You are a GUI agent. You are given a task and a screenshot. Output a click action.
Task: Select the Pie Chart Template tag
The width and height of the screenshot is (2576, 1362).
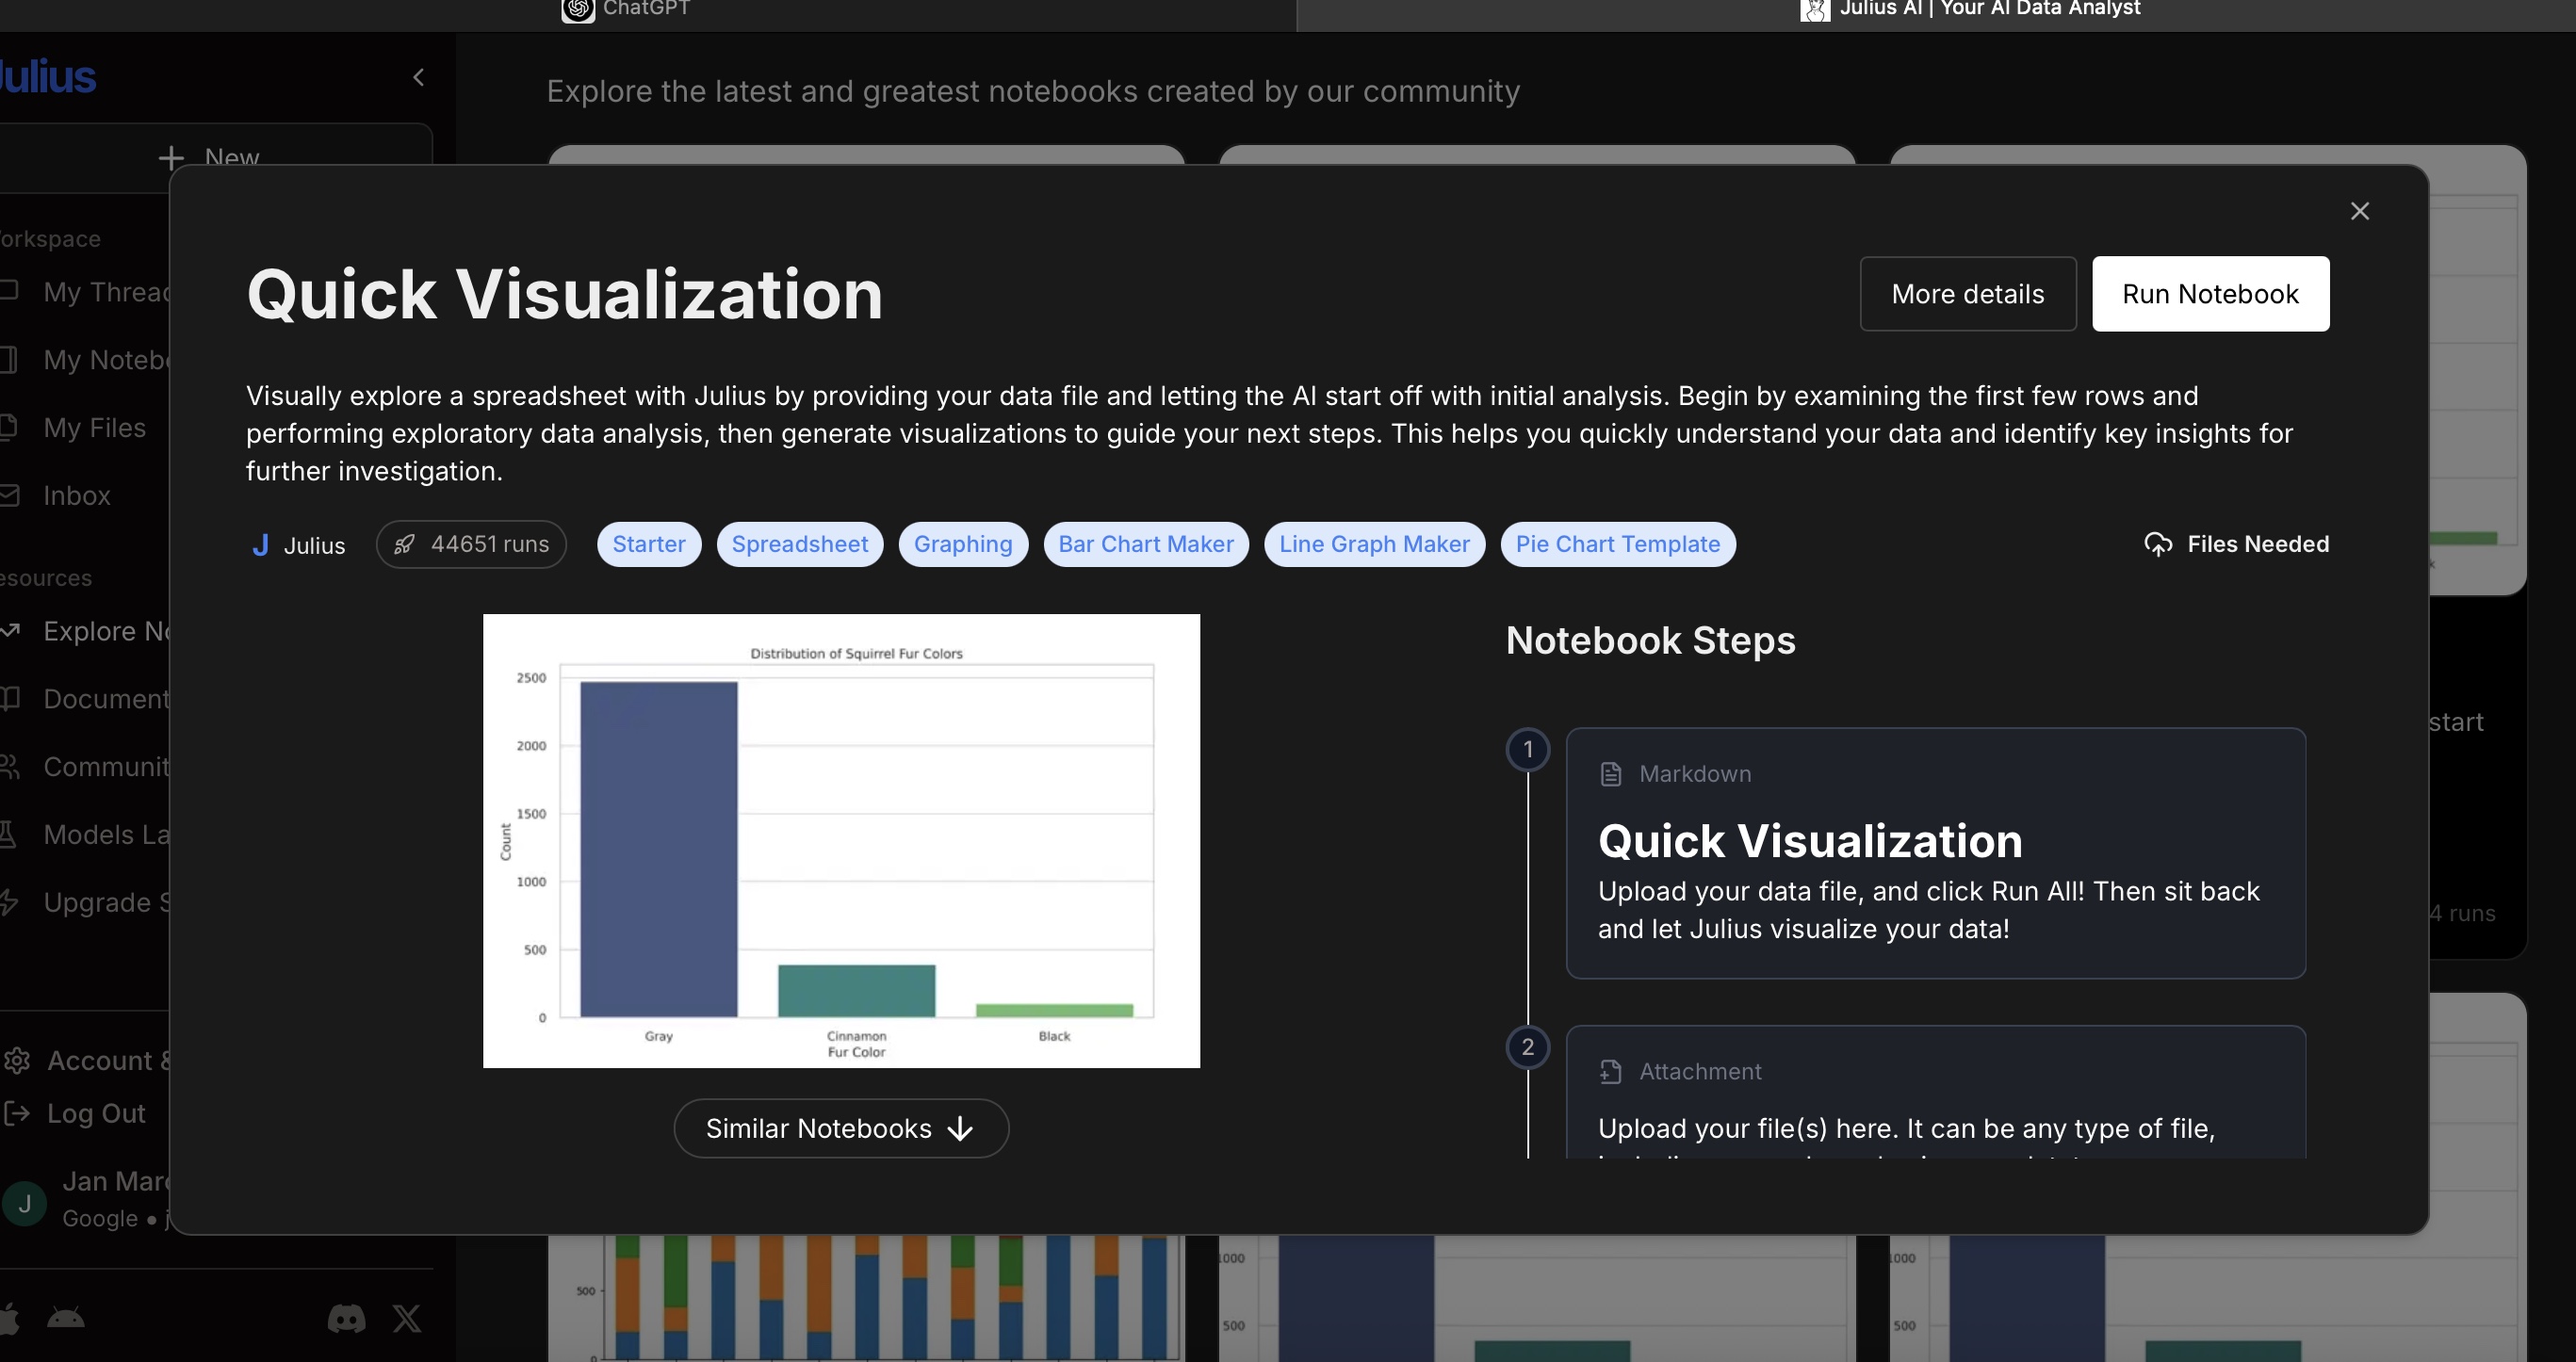(x=1618, y=544)
